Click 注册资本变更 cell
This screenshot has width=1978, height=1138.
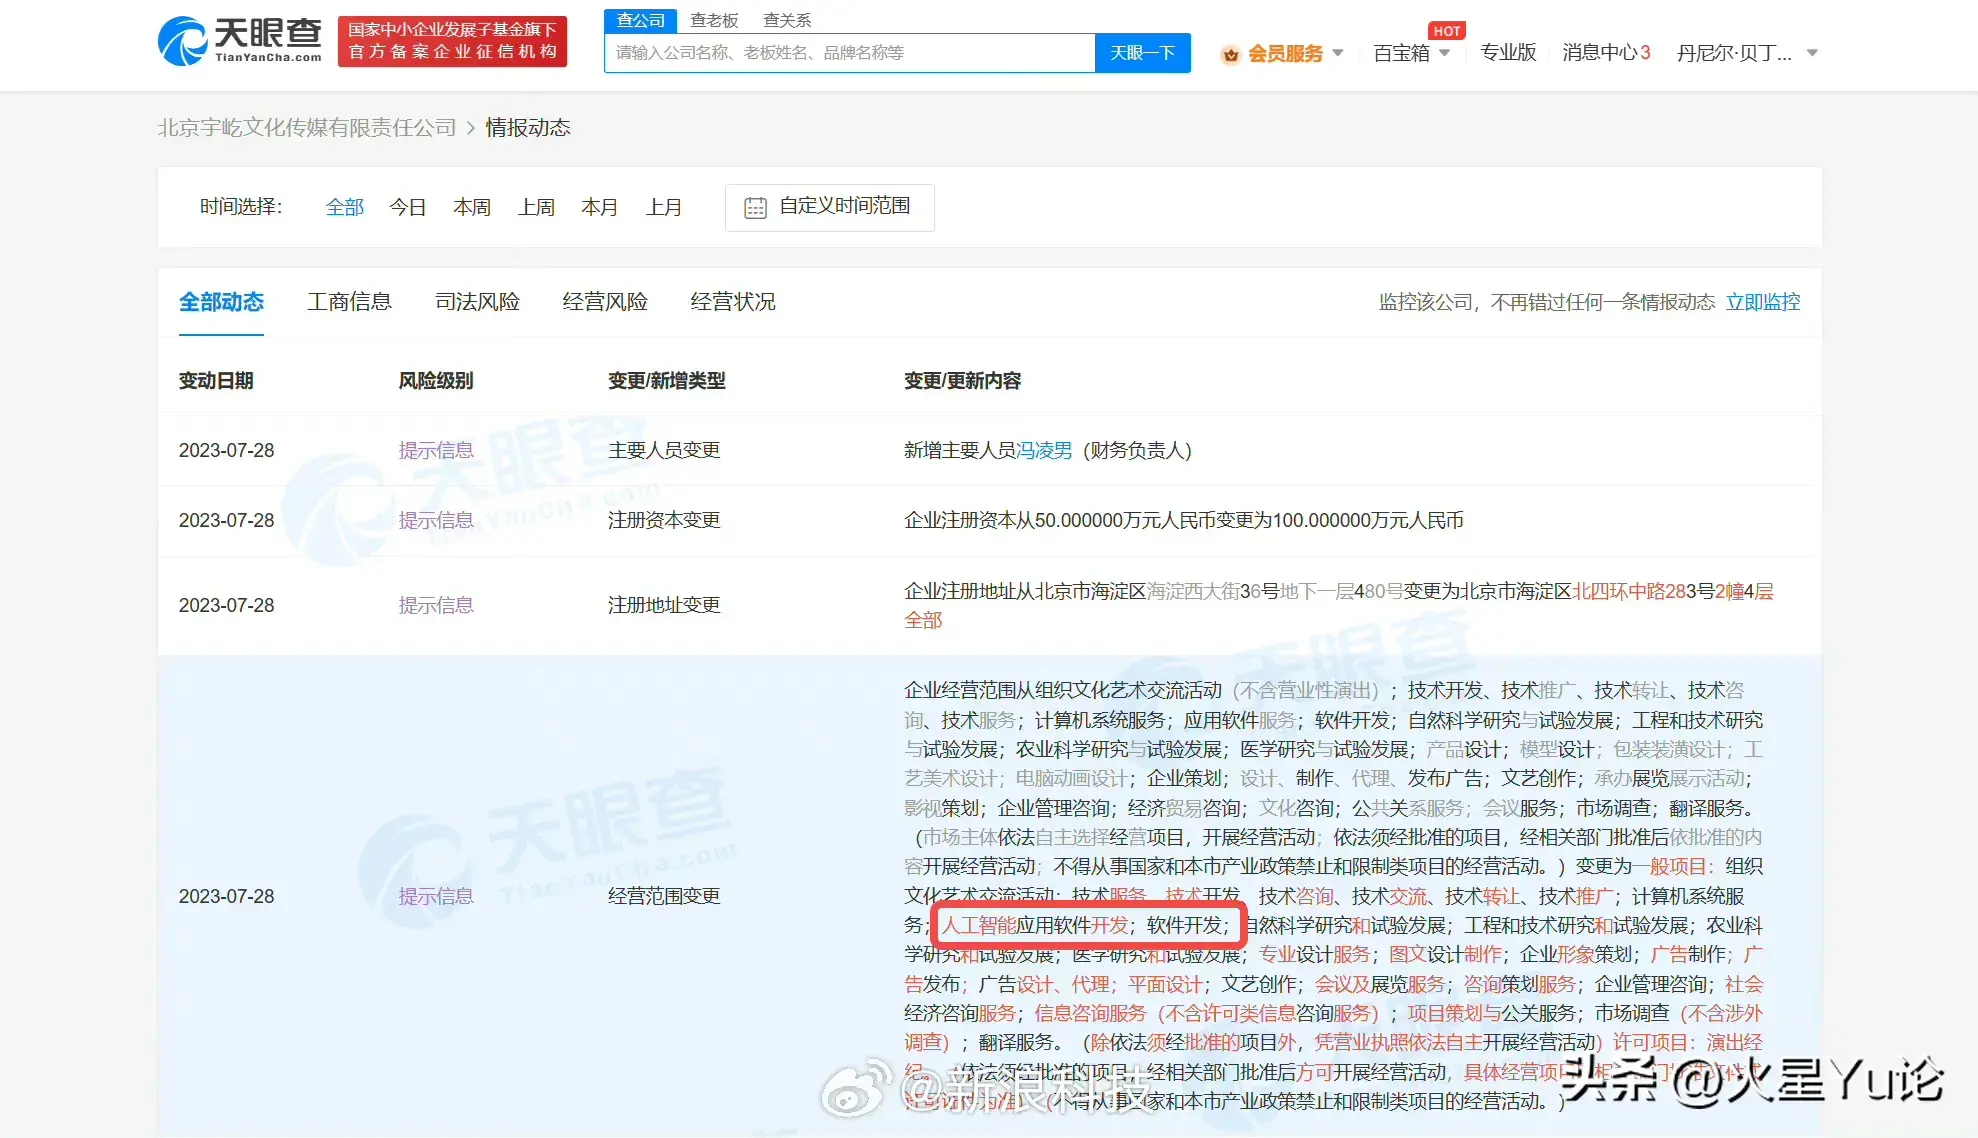[664, 521]
